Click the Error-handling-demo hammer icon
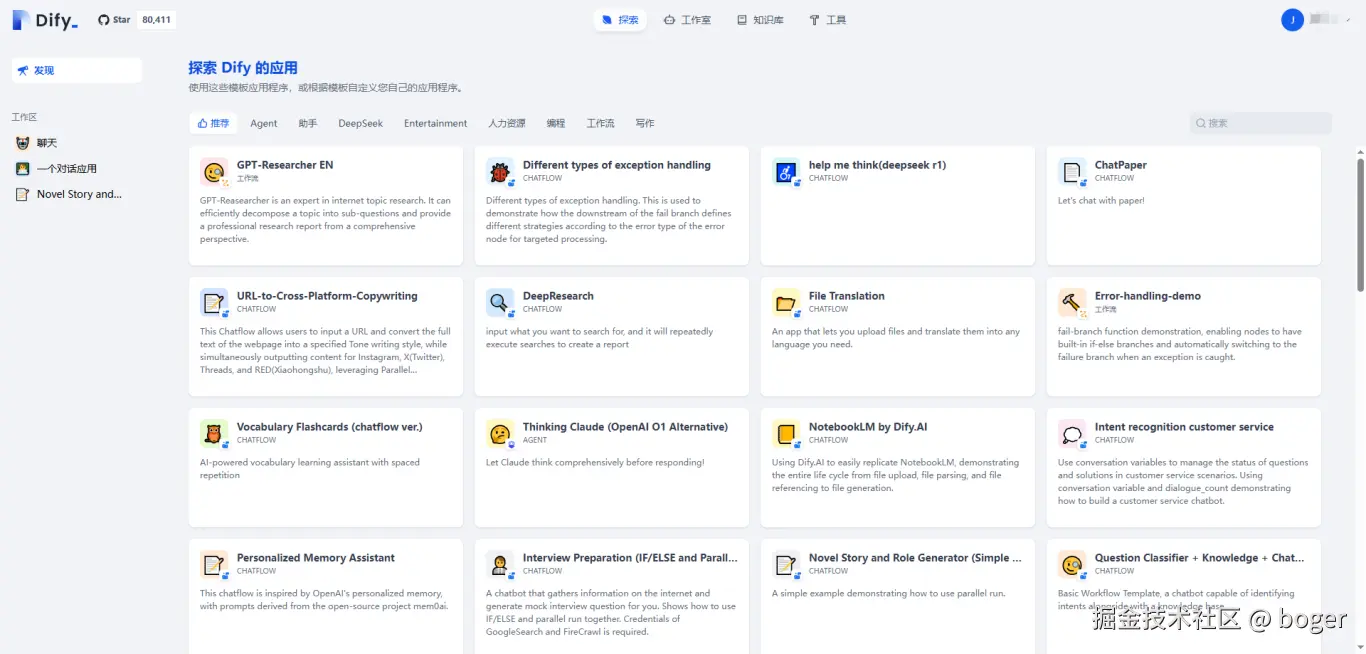The image size is (1366, 654). tap(1072, 303)
